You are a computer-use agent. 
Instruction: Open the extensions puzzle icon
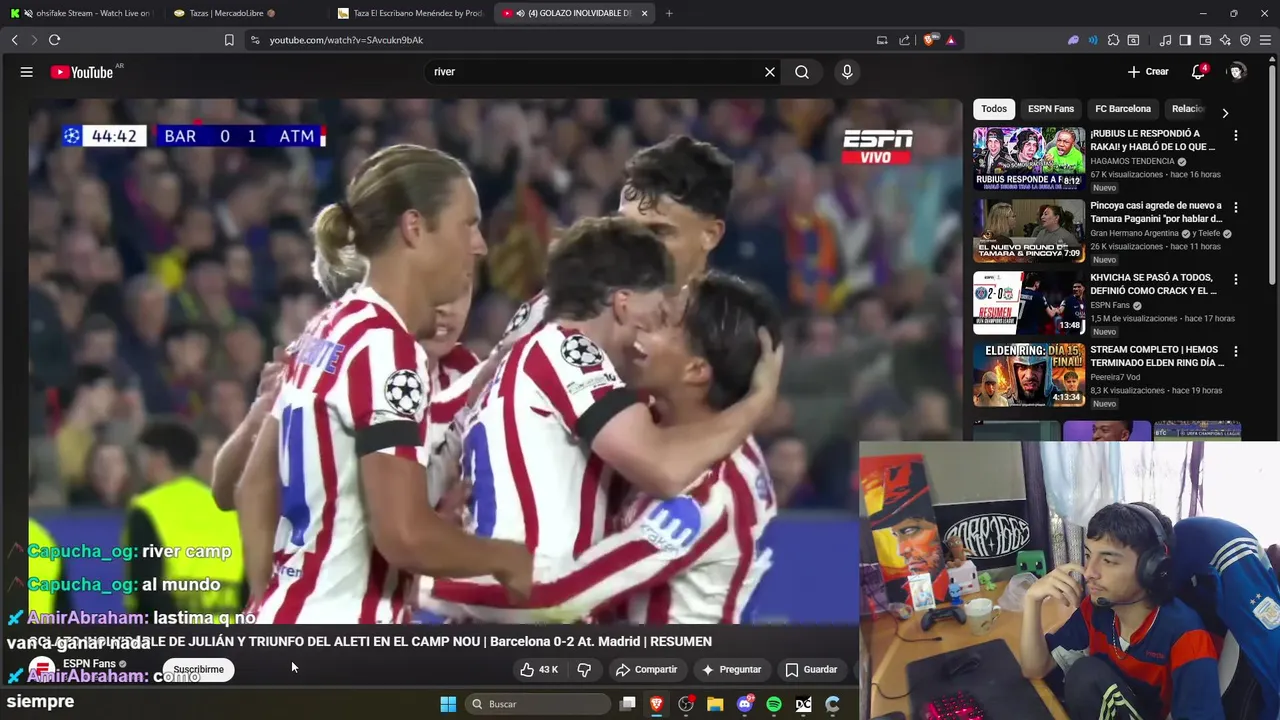pos(1113,40)
